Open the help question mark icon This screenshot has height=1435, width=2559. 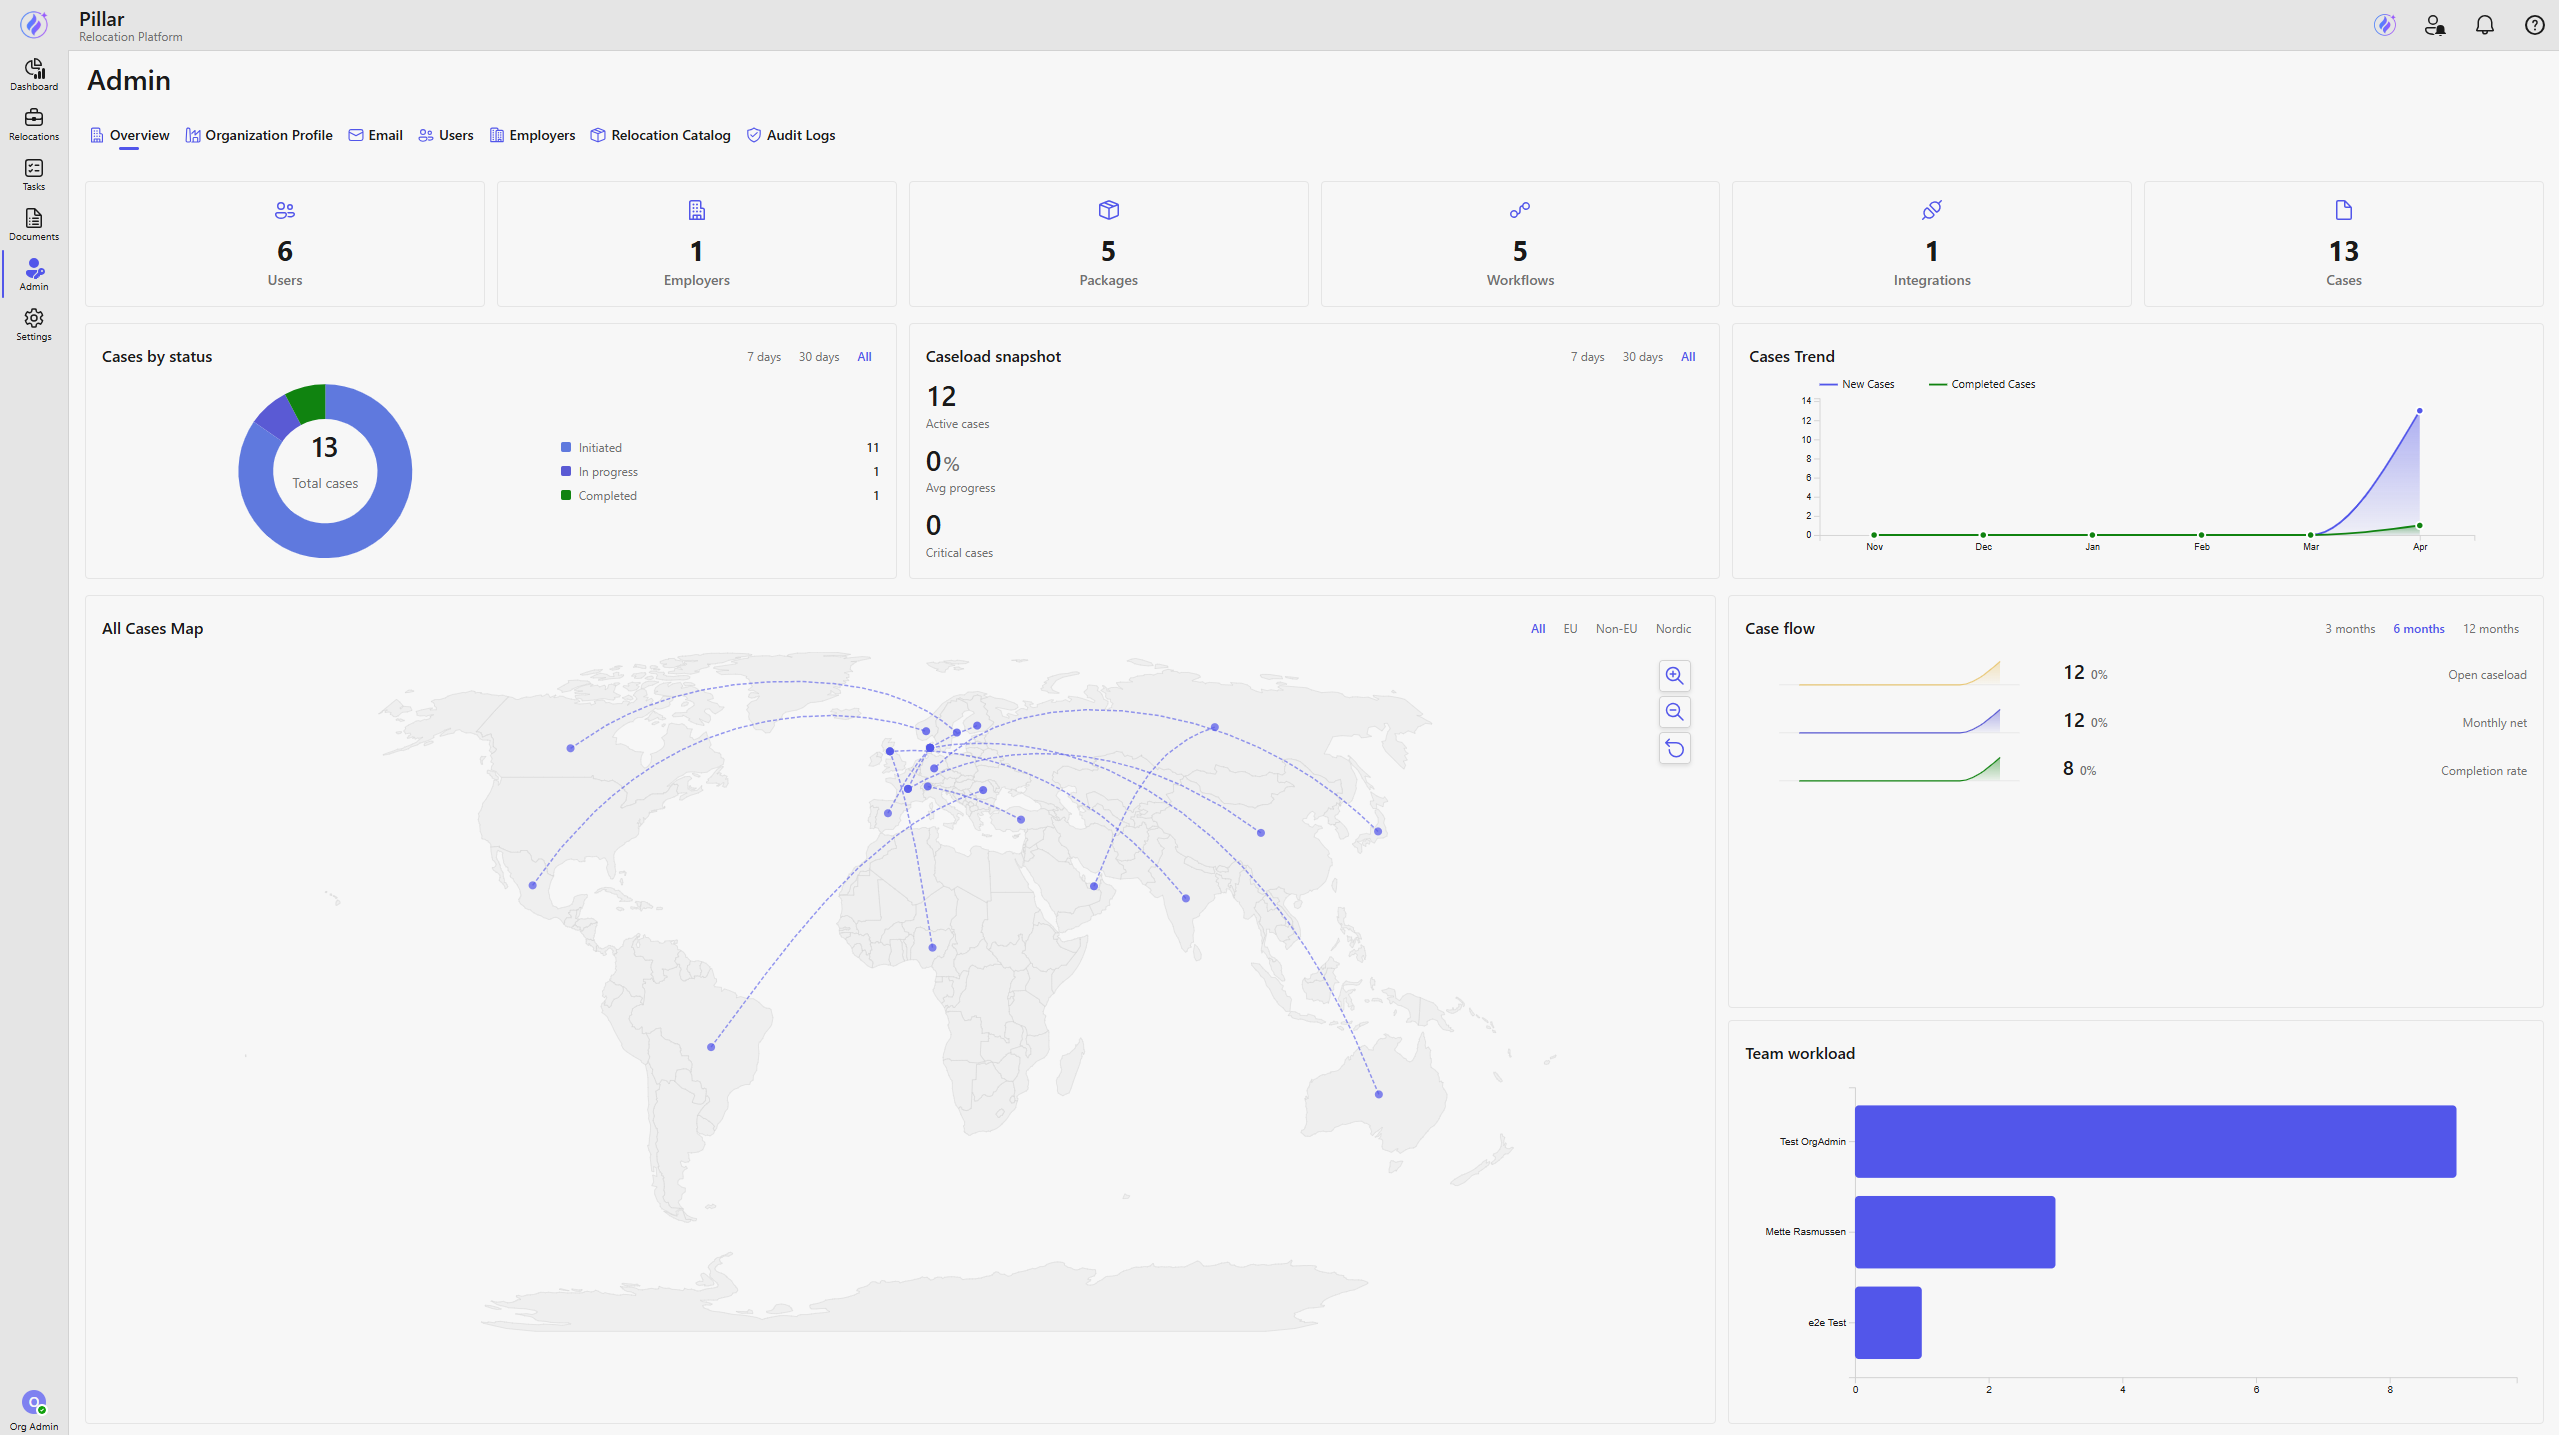[x=2535, y=25]
